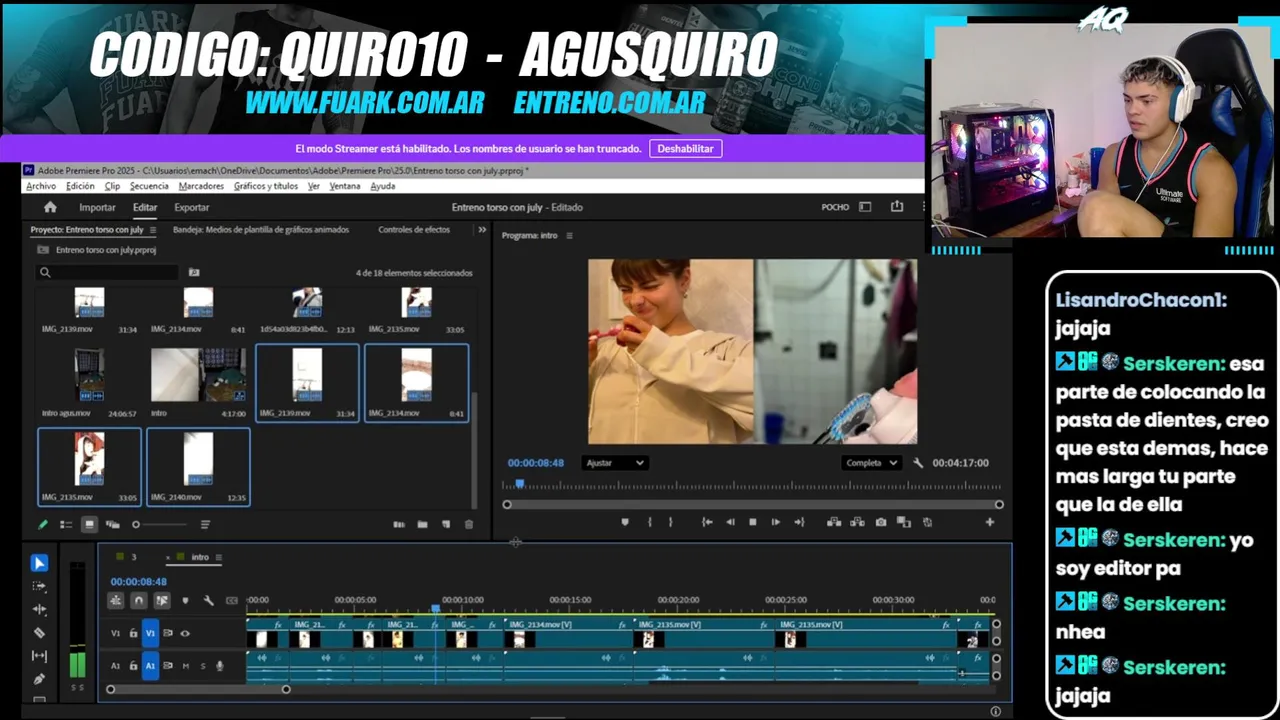
Task: Toggle the highlighted V1 track targeting button
Action: (150, 633)
